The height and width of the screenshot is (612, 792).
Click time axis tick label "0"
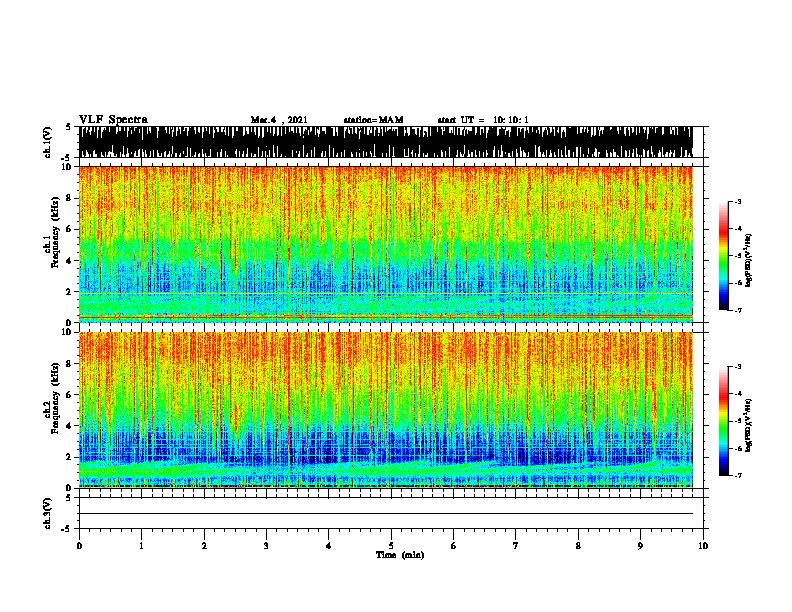tap(79, 546)
